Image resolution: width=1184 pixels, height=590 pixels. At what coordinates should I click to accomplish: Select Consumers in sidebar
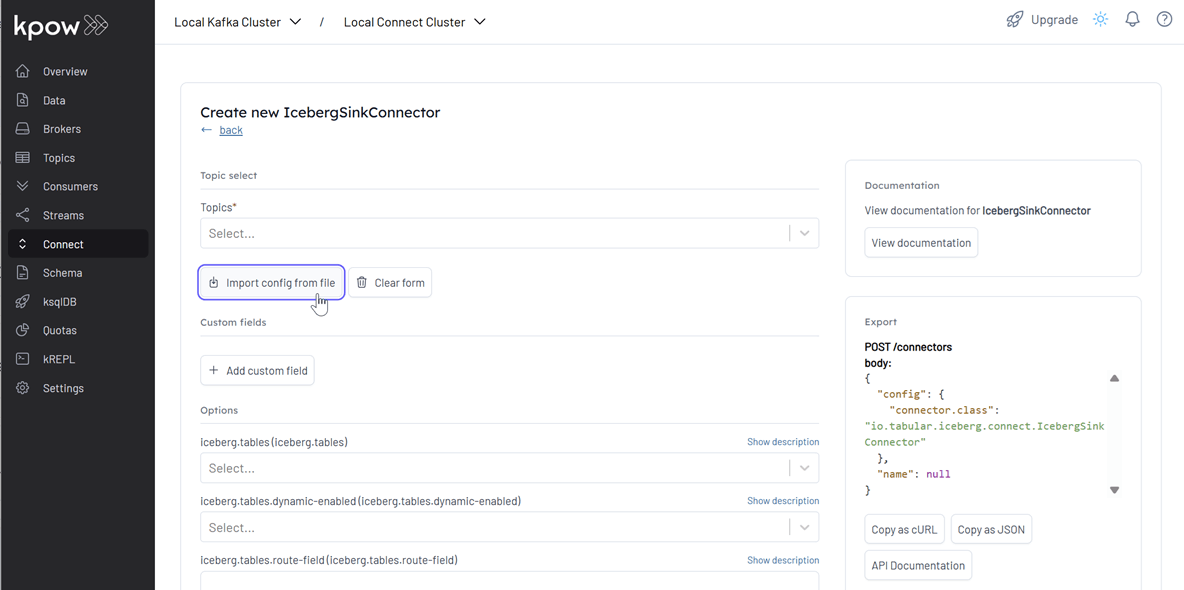click(70, 187)
